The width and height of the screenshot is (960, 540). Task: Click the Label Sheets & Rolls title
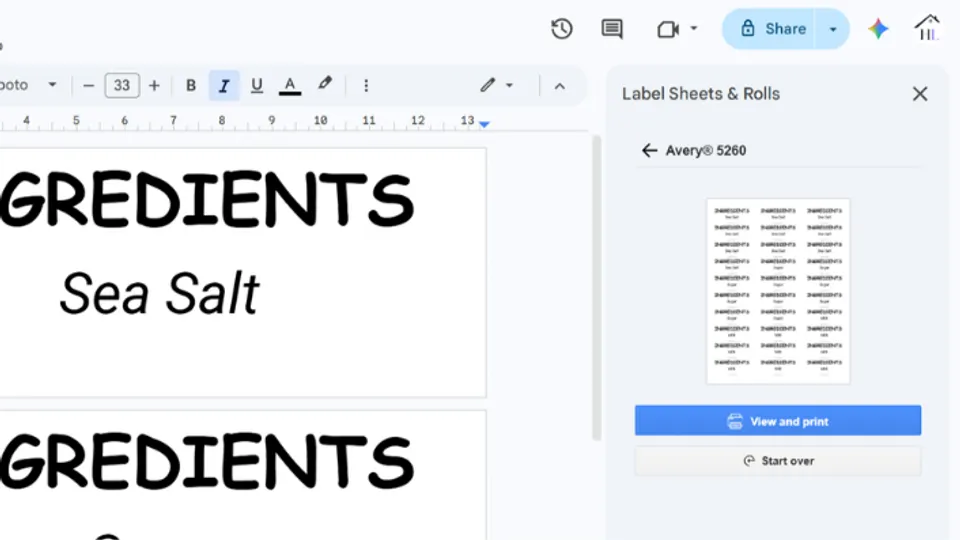[x=701, y=94]
